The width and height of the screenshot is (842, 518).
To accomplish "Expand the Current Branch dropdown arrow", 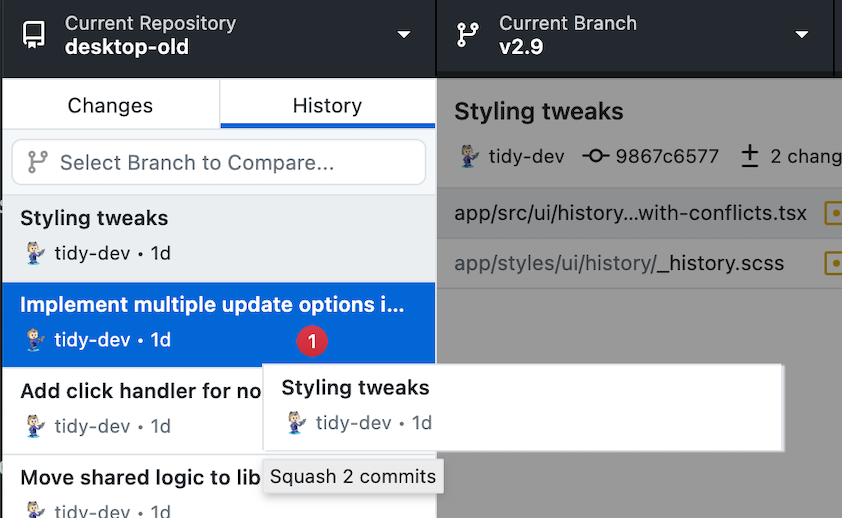I will click(802, 35).
